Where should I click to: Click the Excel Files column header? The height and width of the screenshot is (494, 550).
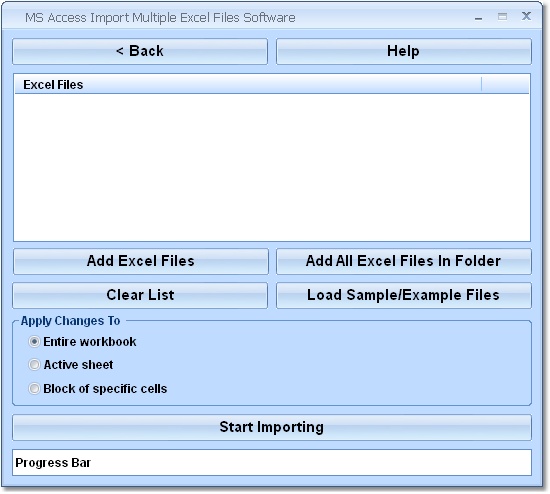click(x=248, y=85)
